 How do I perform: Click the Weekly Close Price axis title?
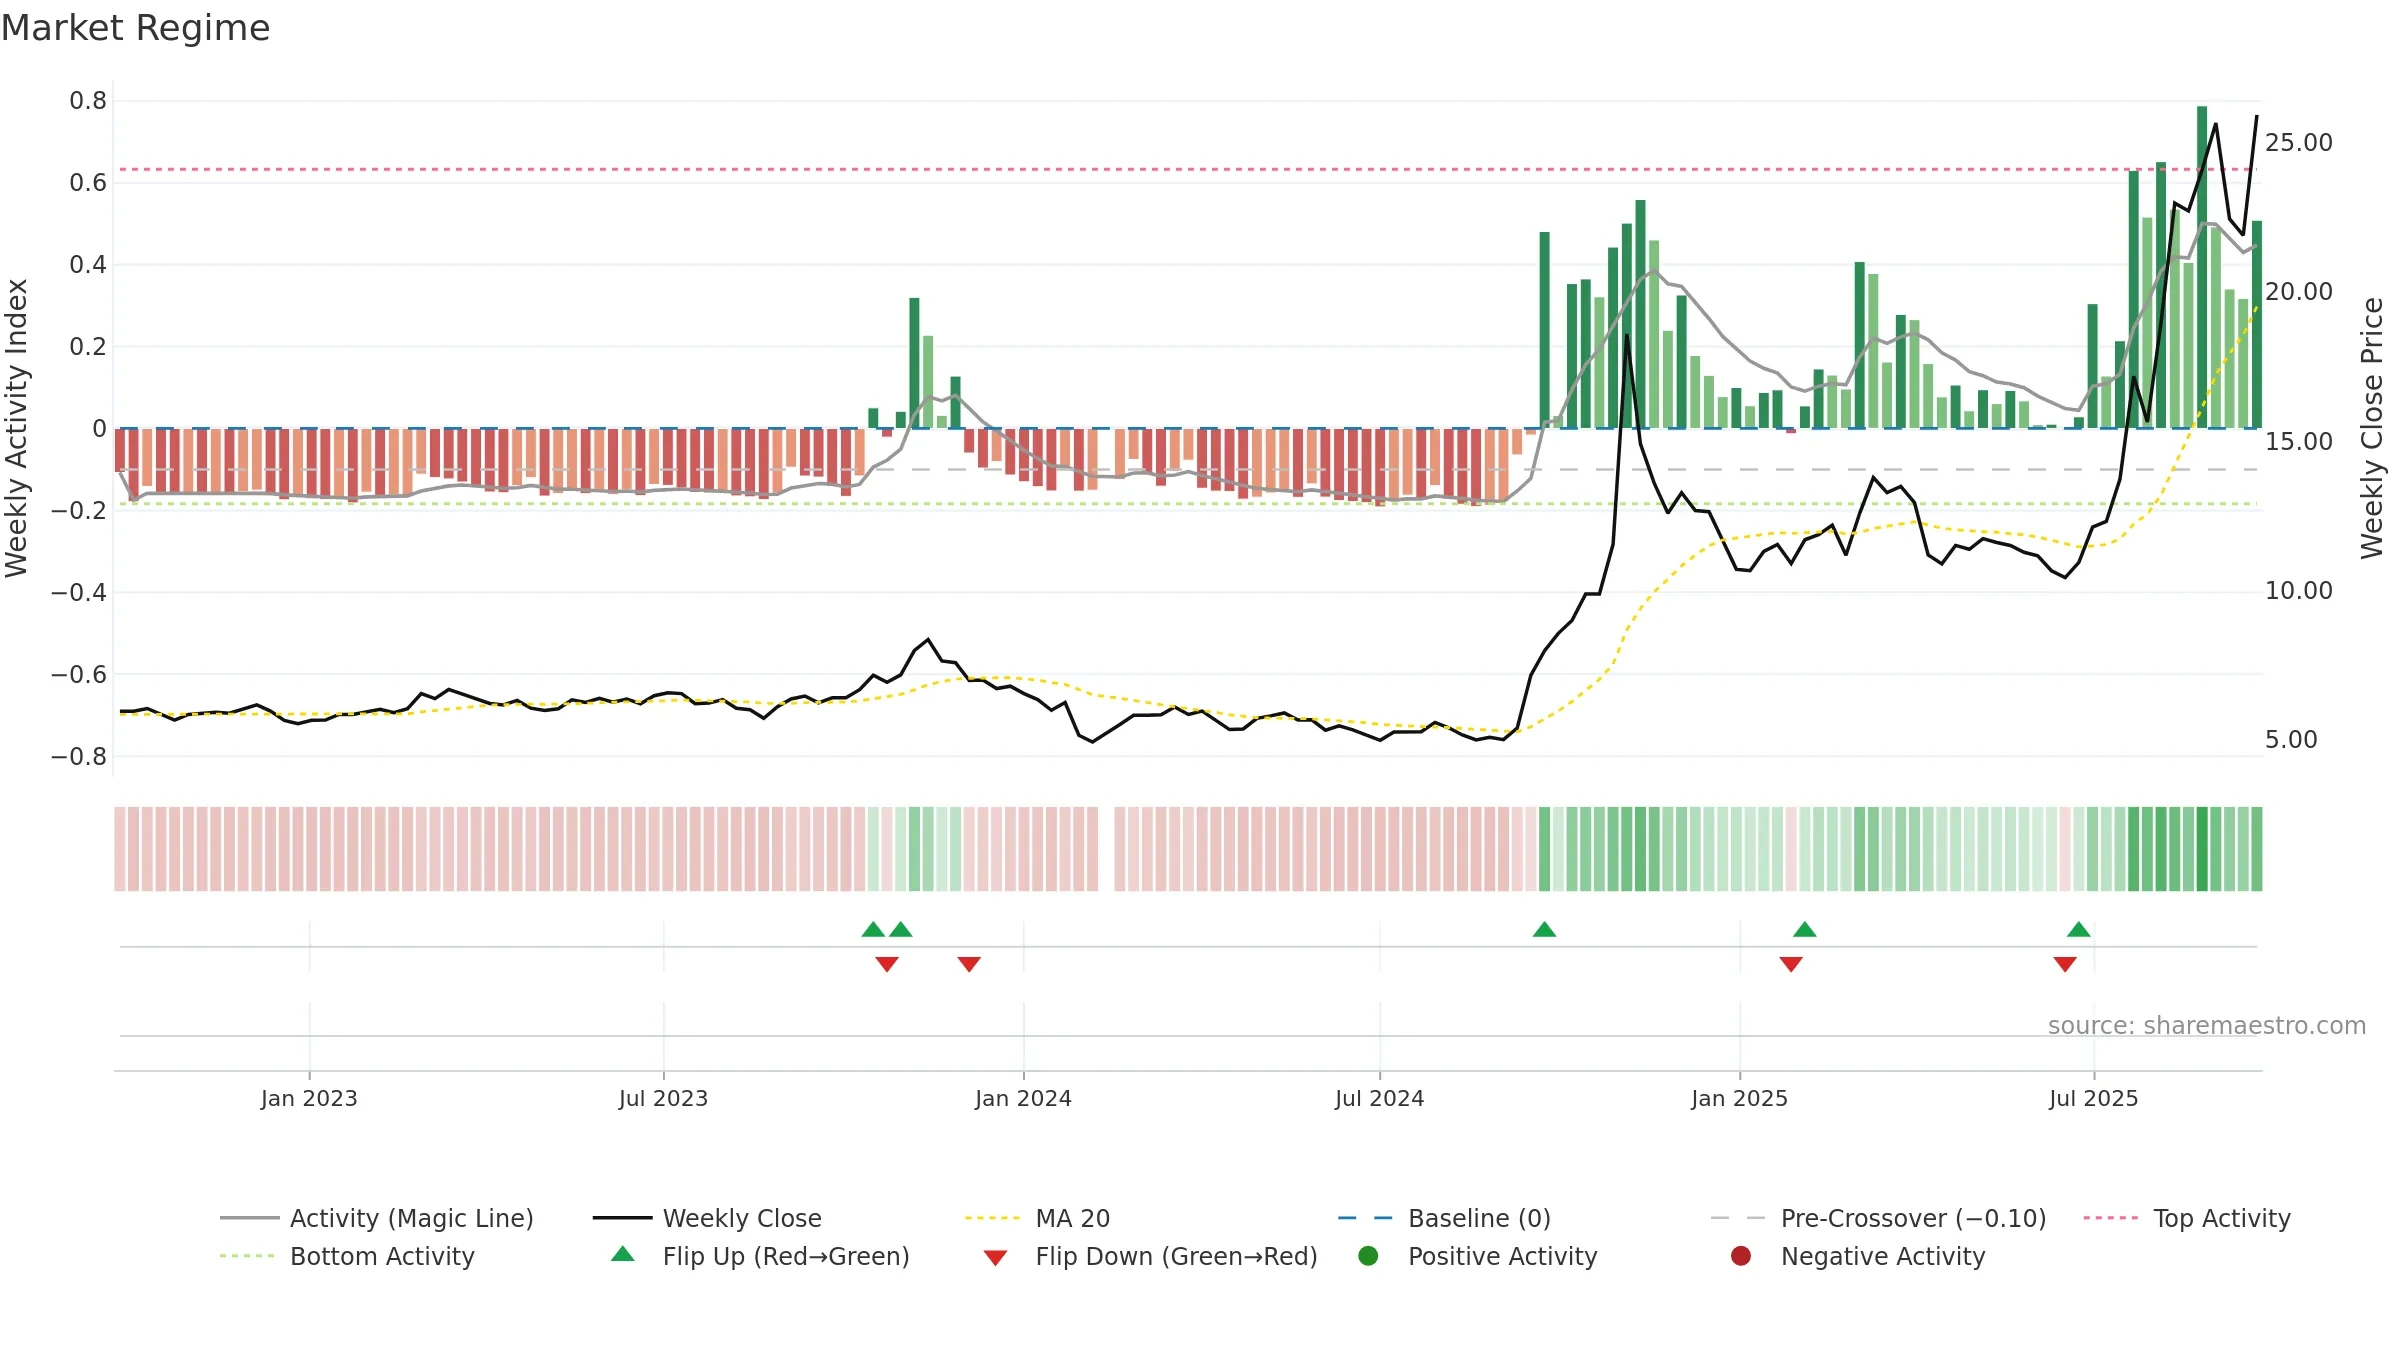(x=2372, y=428)
